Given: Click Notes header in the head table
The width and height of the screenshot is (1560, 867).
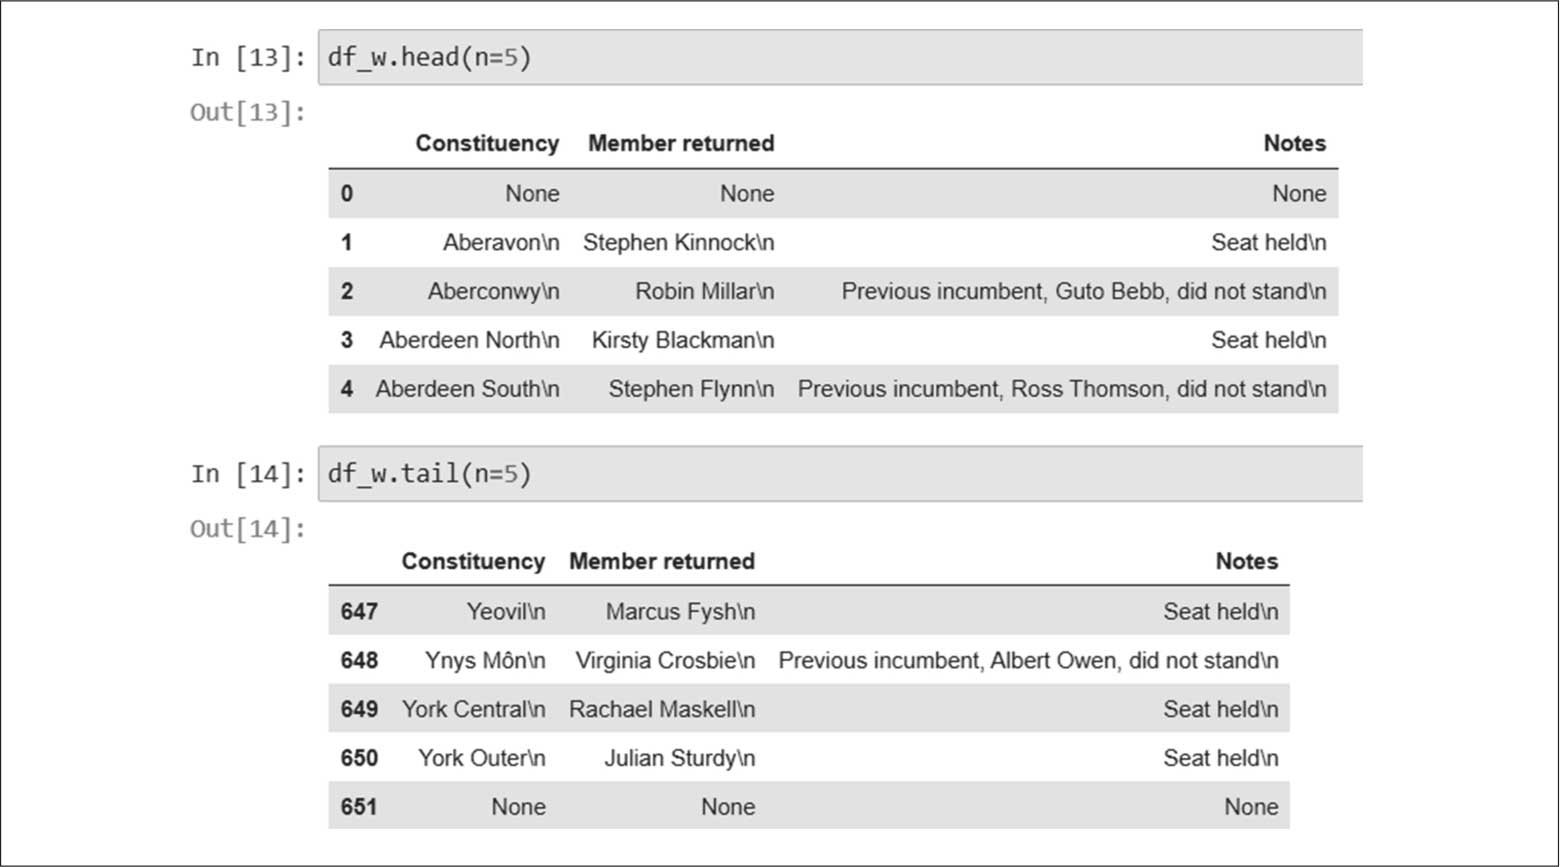Looking at the screenshot, I should [x=1294, y=144].
